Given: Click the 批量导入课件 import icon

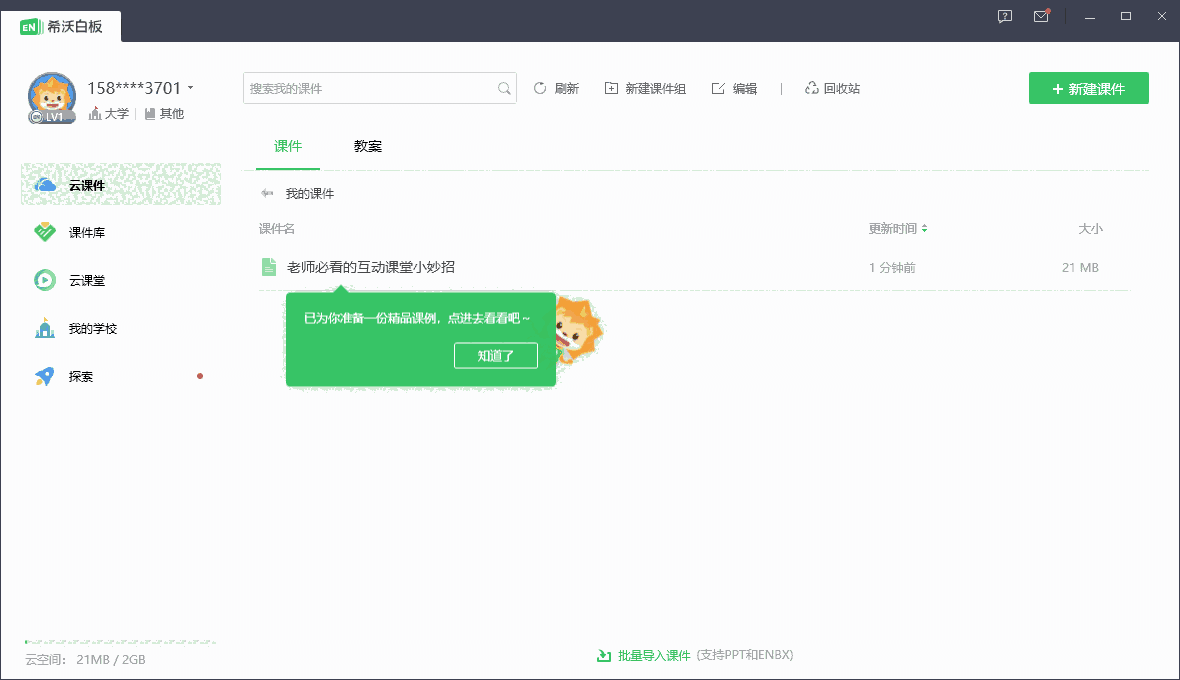Looking at the screenshot, I should [604, 655].
